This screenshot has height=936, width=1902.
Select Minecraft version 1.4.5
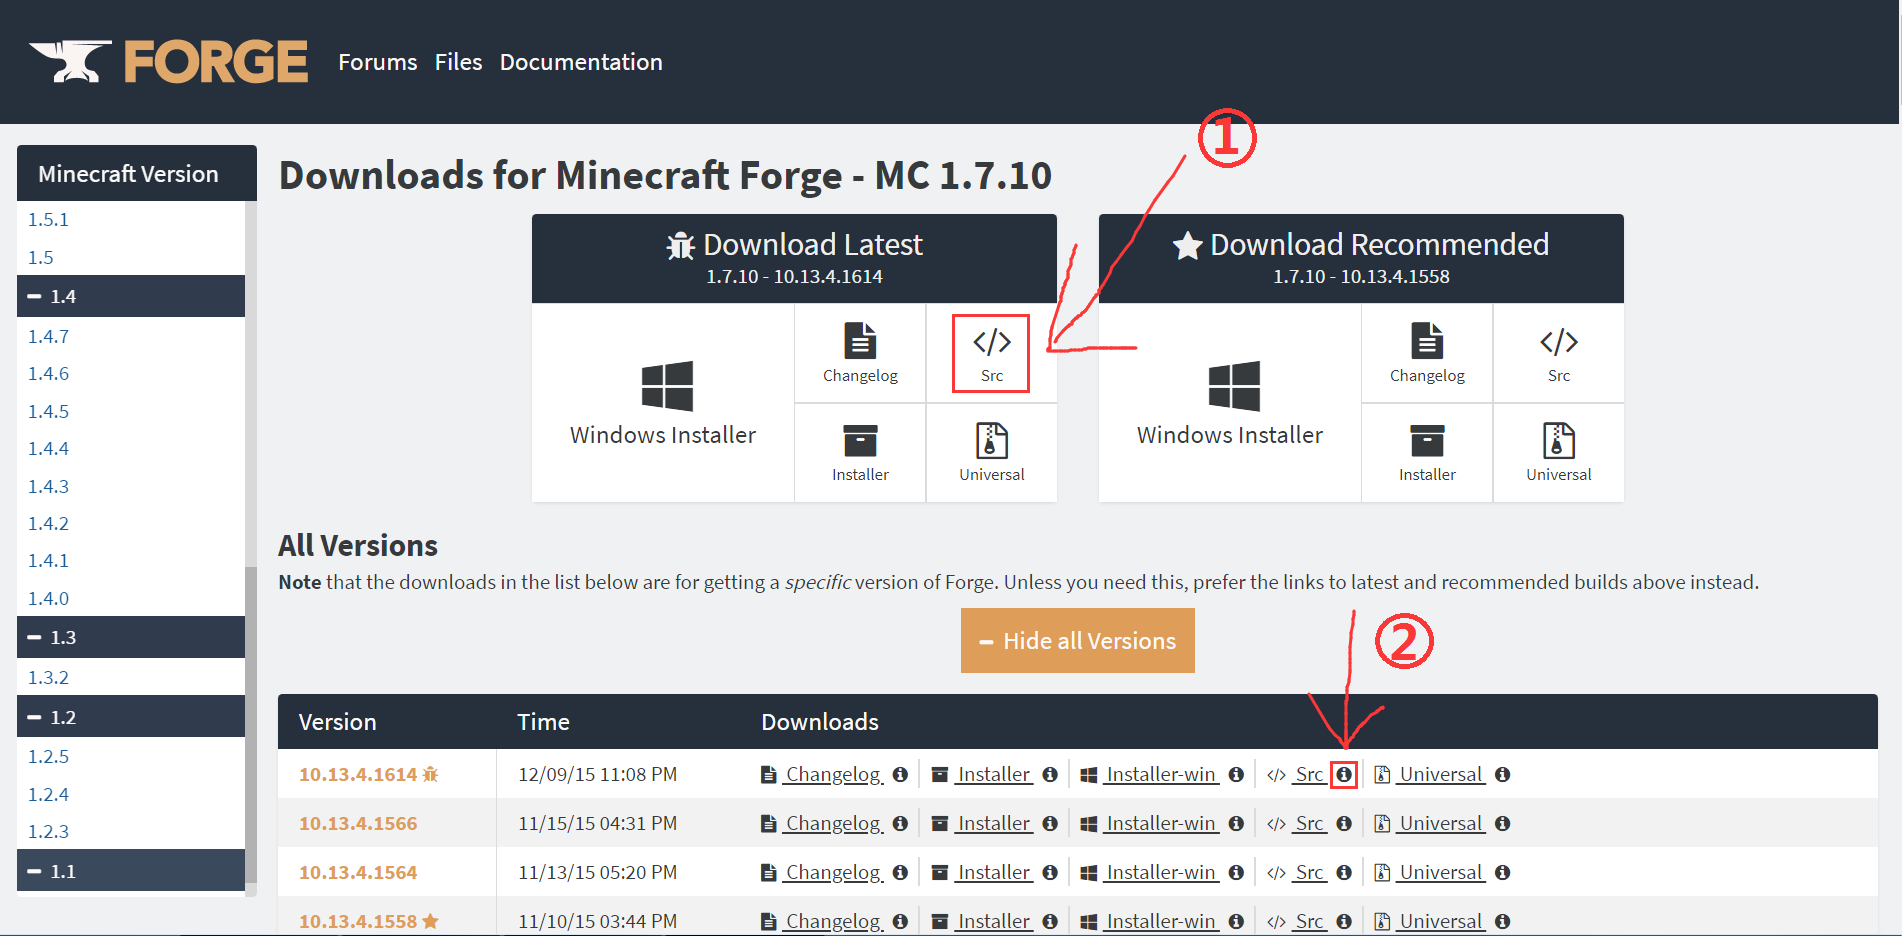point(49,411)
